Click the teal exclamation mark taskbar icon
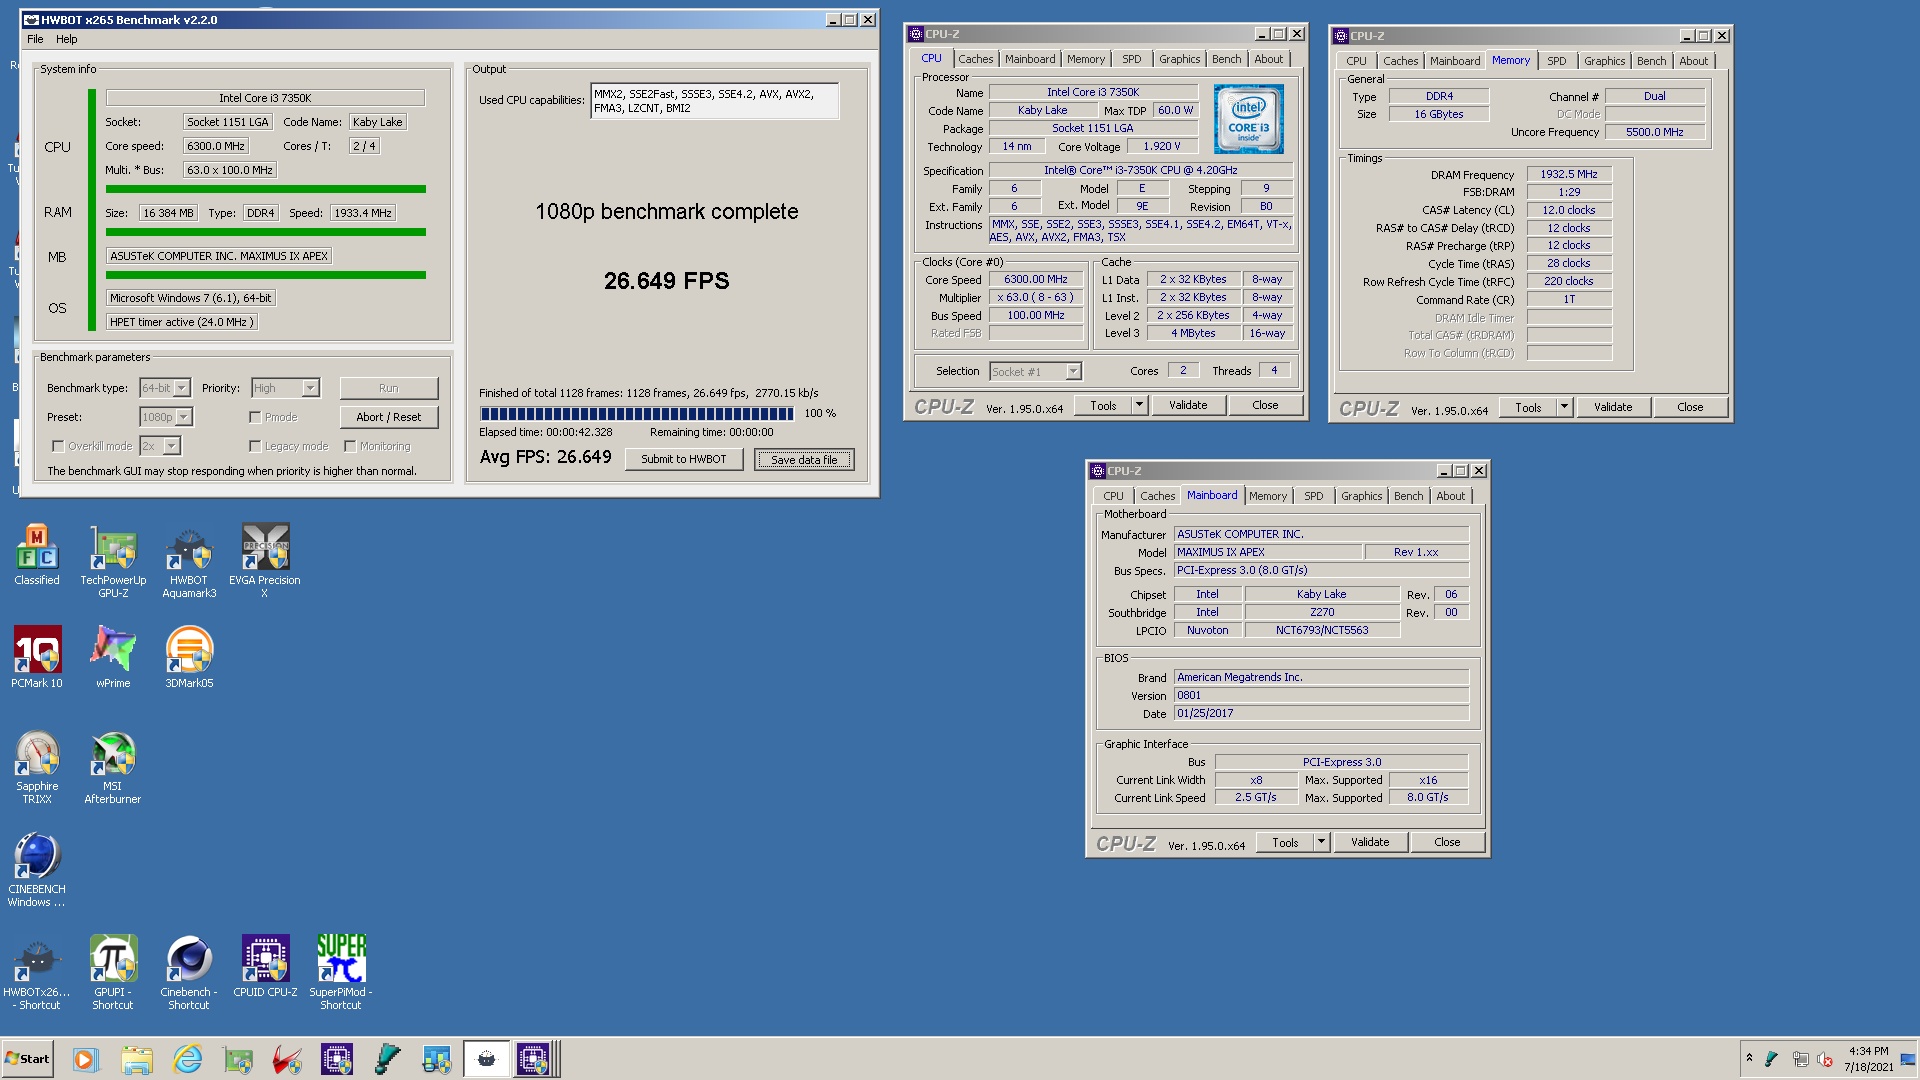1920x1080 pixels. [387, 1059]
